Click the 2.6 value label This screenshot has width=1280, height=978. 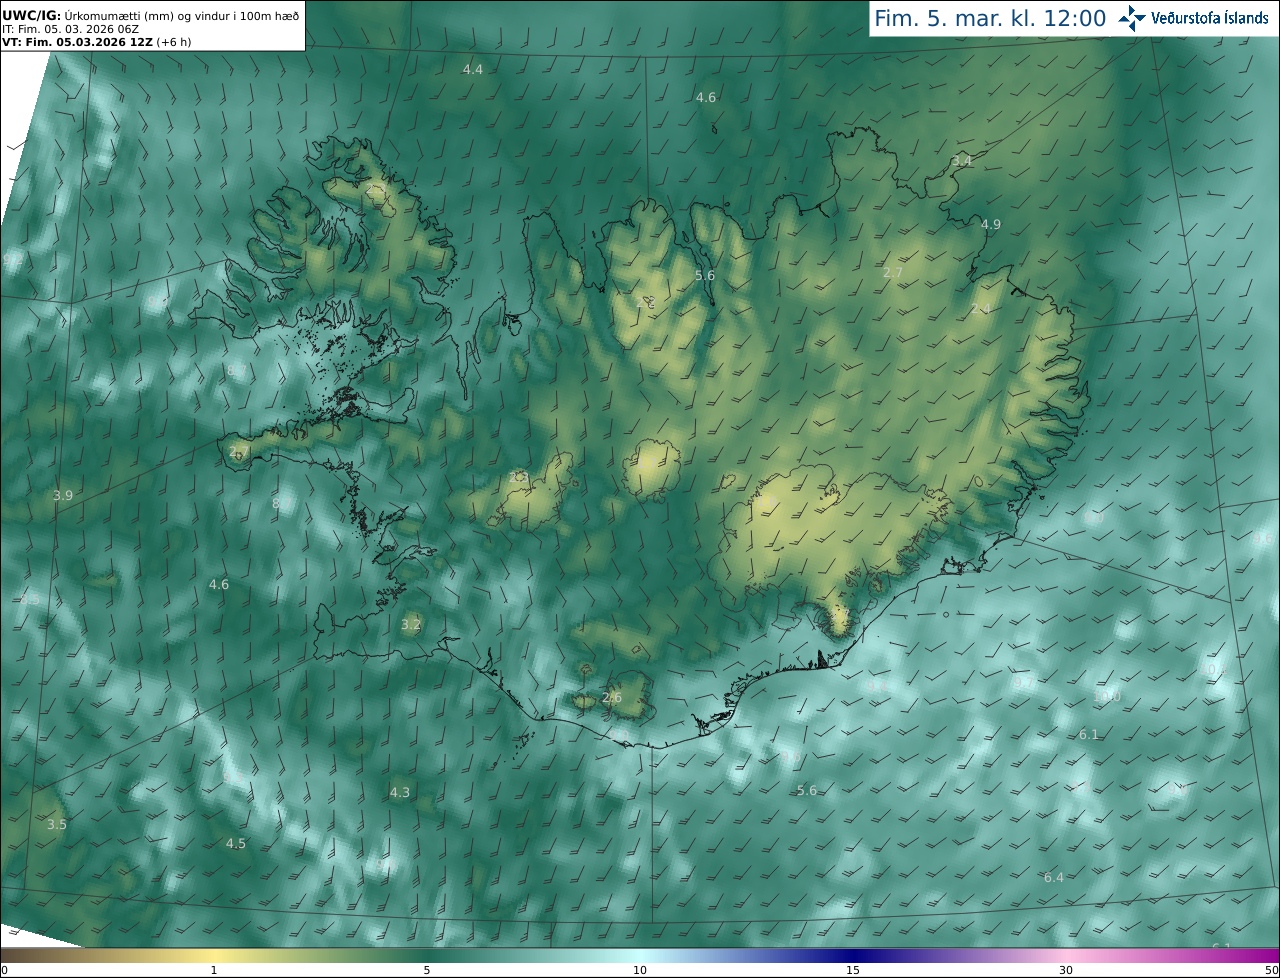(612, 697)
